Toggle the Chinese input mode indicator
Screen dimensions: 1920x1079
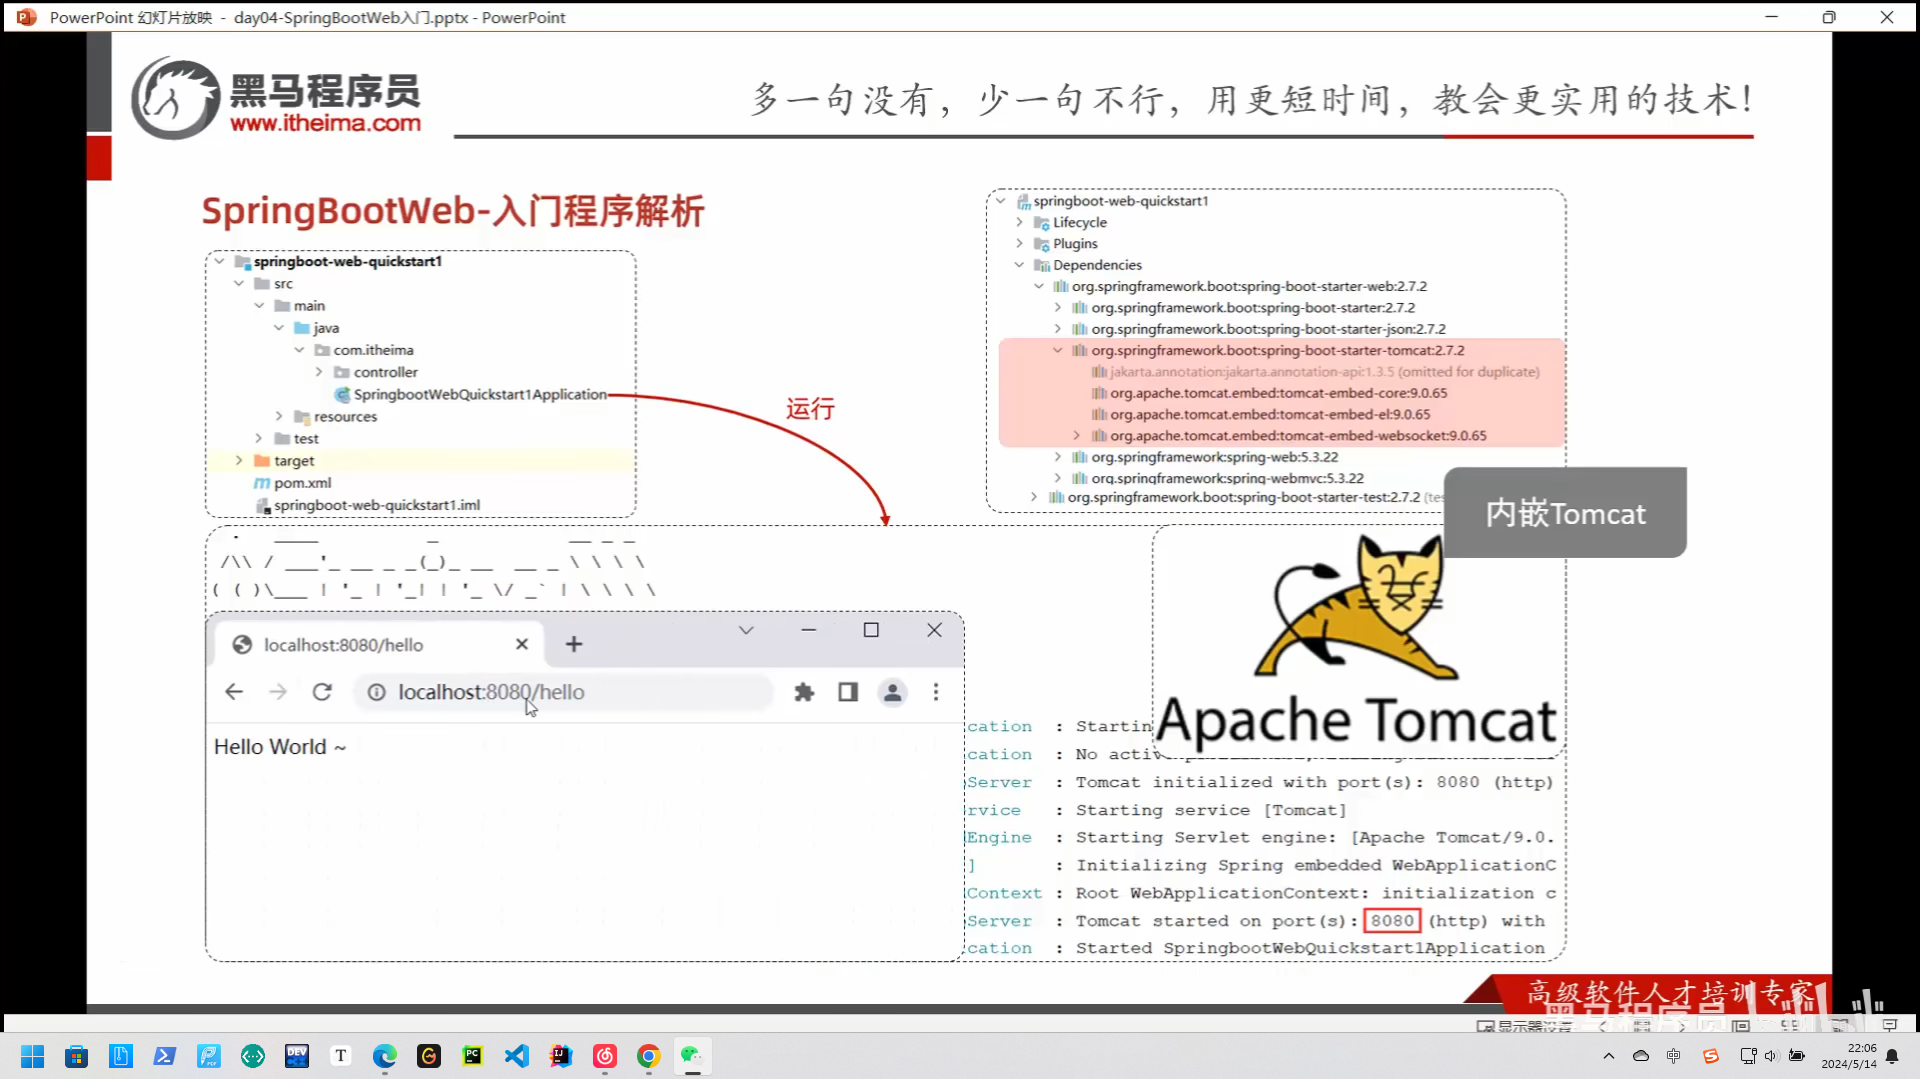pyautogui.click(x=1674, y=1056)
